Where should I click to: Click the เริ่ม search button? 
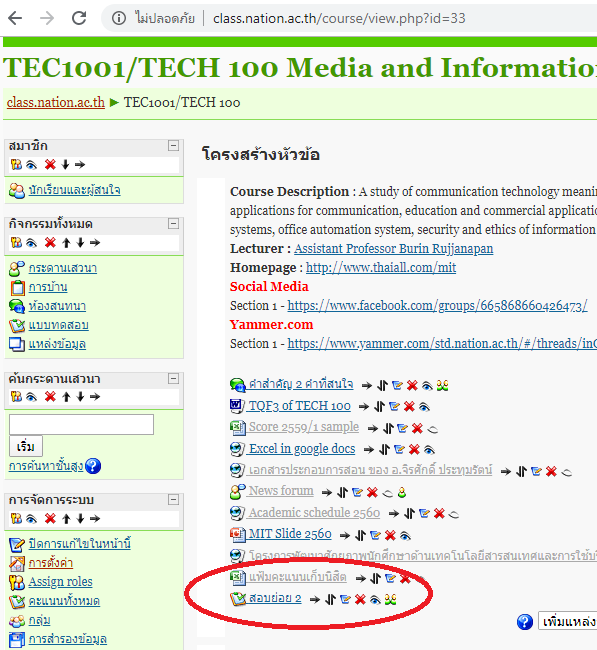[x=26, y=446]
